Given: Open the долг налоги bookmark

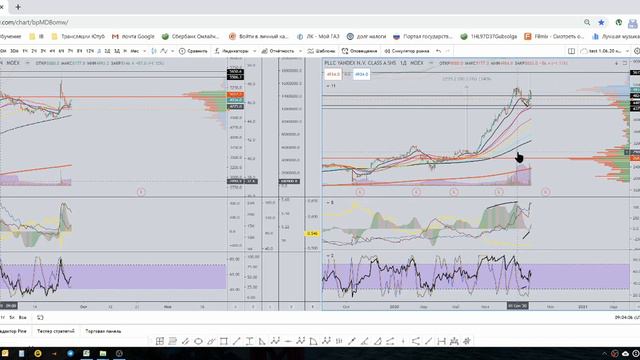Looking at the screenshot, I should tap(366, 36).
